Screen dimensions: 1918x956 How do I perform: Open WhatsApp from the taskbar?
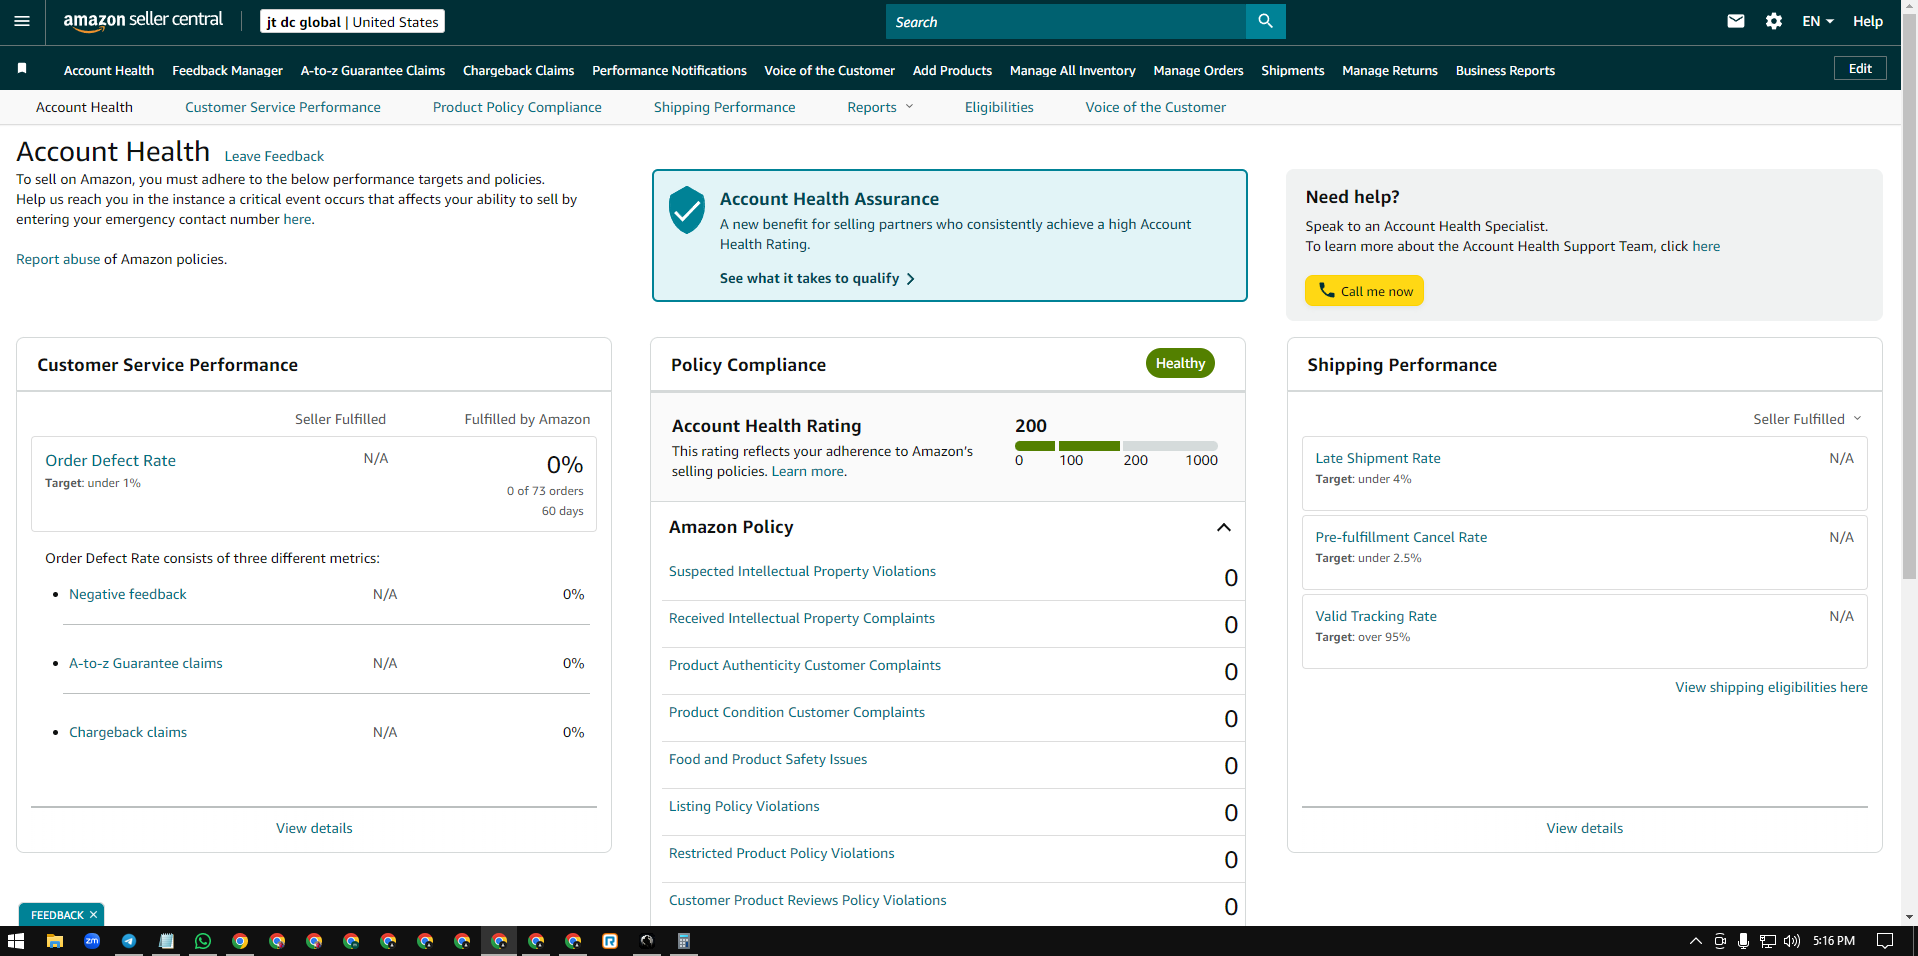tap(203, 941)
